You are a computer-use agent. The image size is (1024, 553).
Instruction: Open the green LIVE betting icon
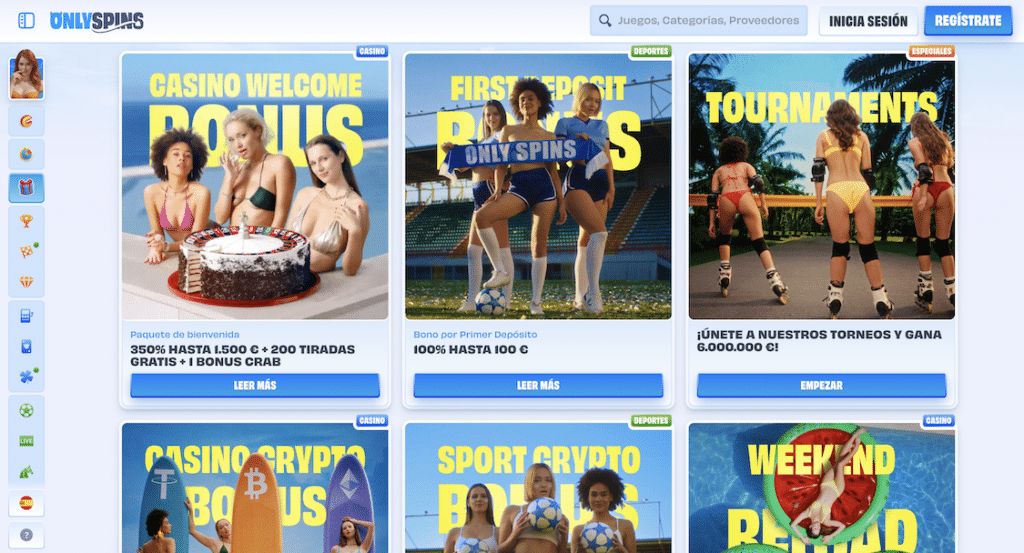26,441
